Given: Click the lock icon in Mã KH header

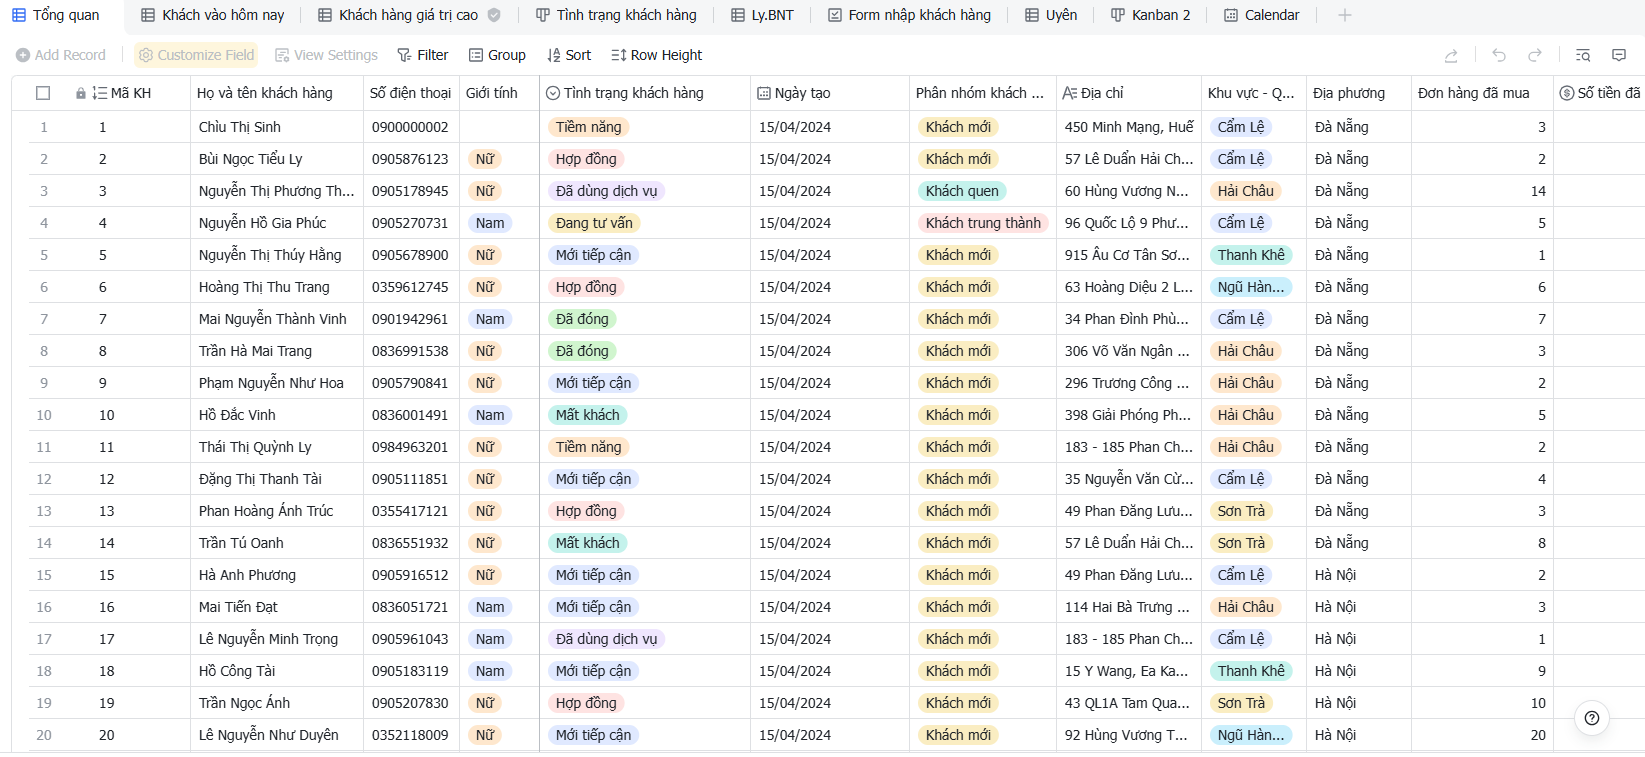Looking at the screenshot, I should 81,93.
